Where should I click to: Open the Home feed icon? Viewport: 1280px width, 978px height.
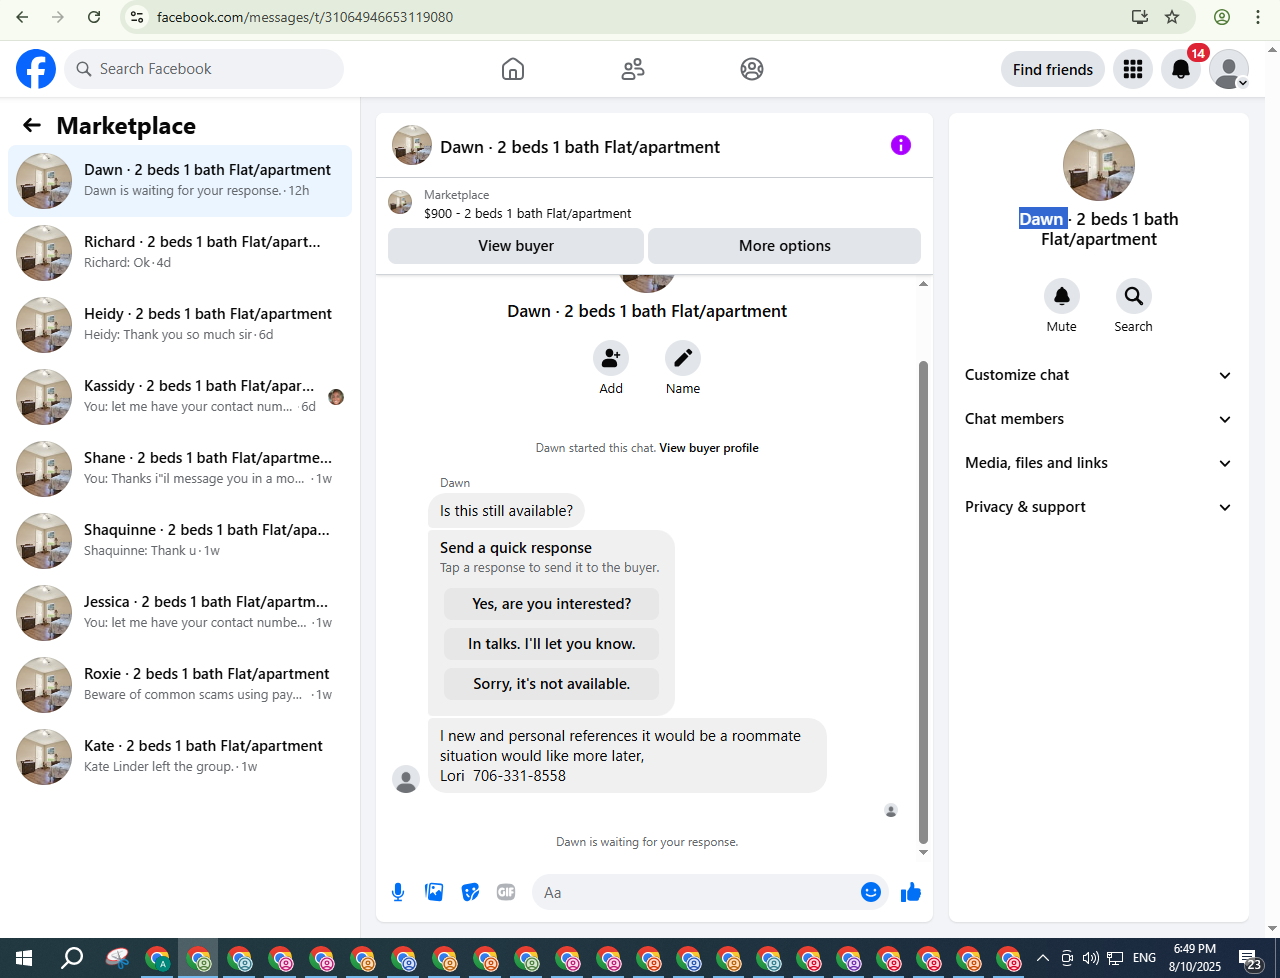click(x=513, y=69)
